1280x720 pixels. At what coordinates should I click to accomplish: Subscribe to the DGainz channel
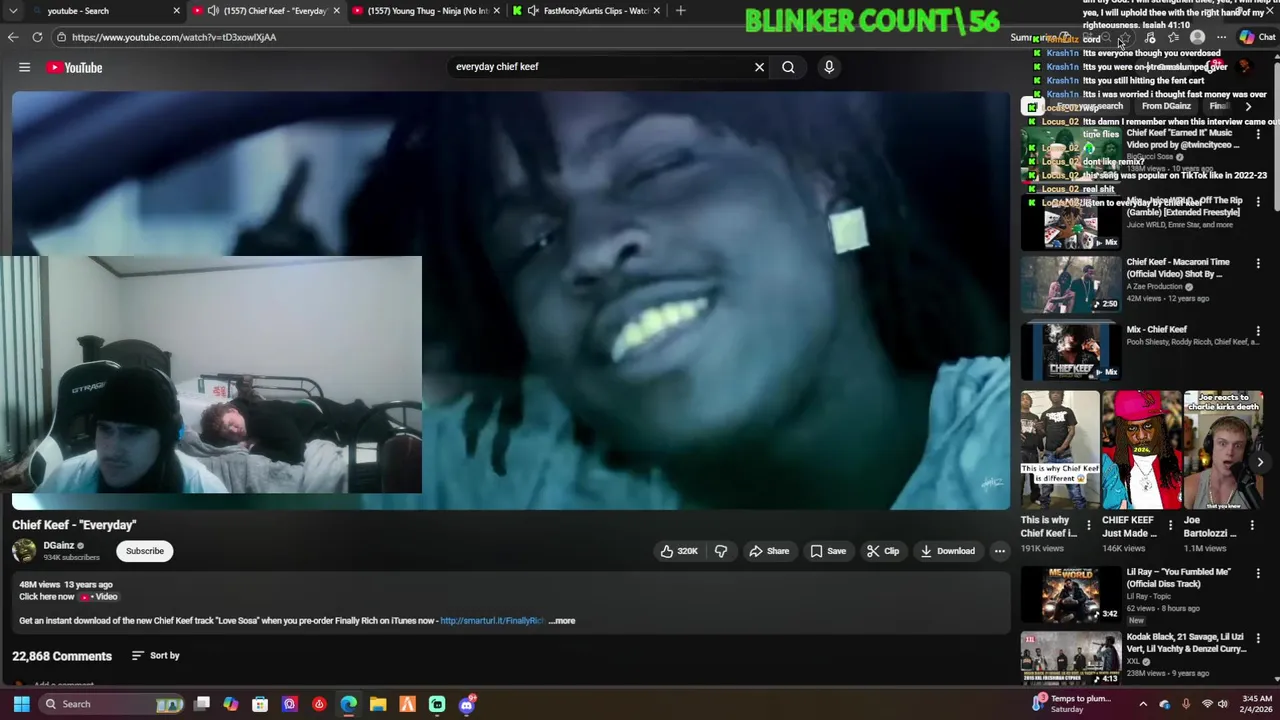tap(144, 551)
